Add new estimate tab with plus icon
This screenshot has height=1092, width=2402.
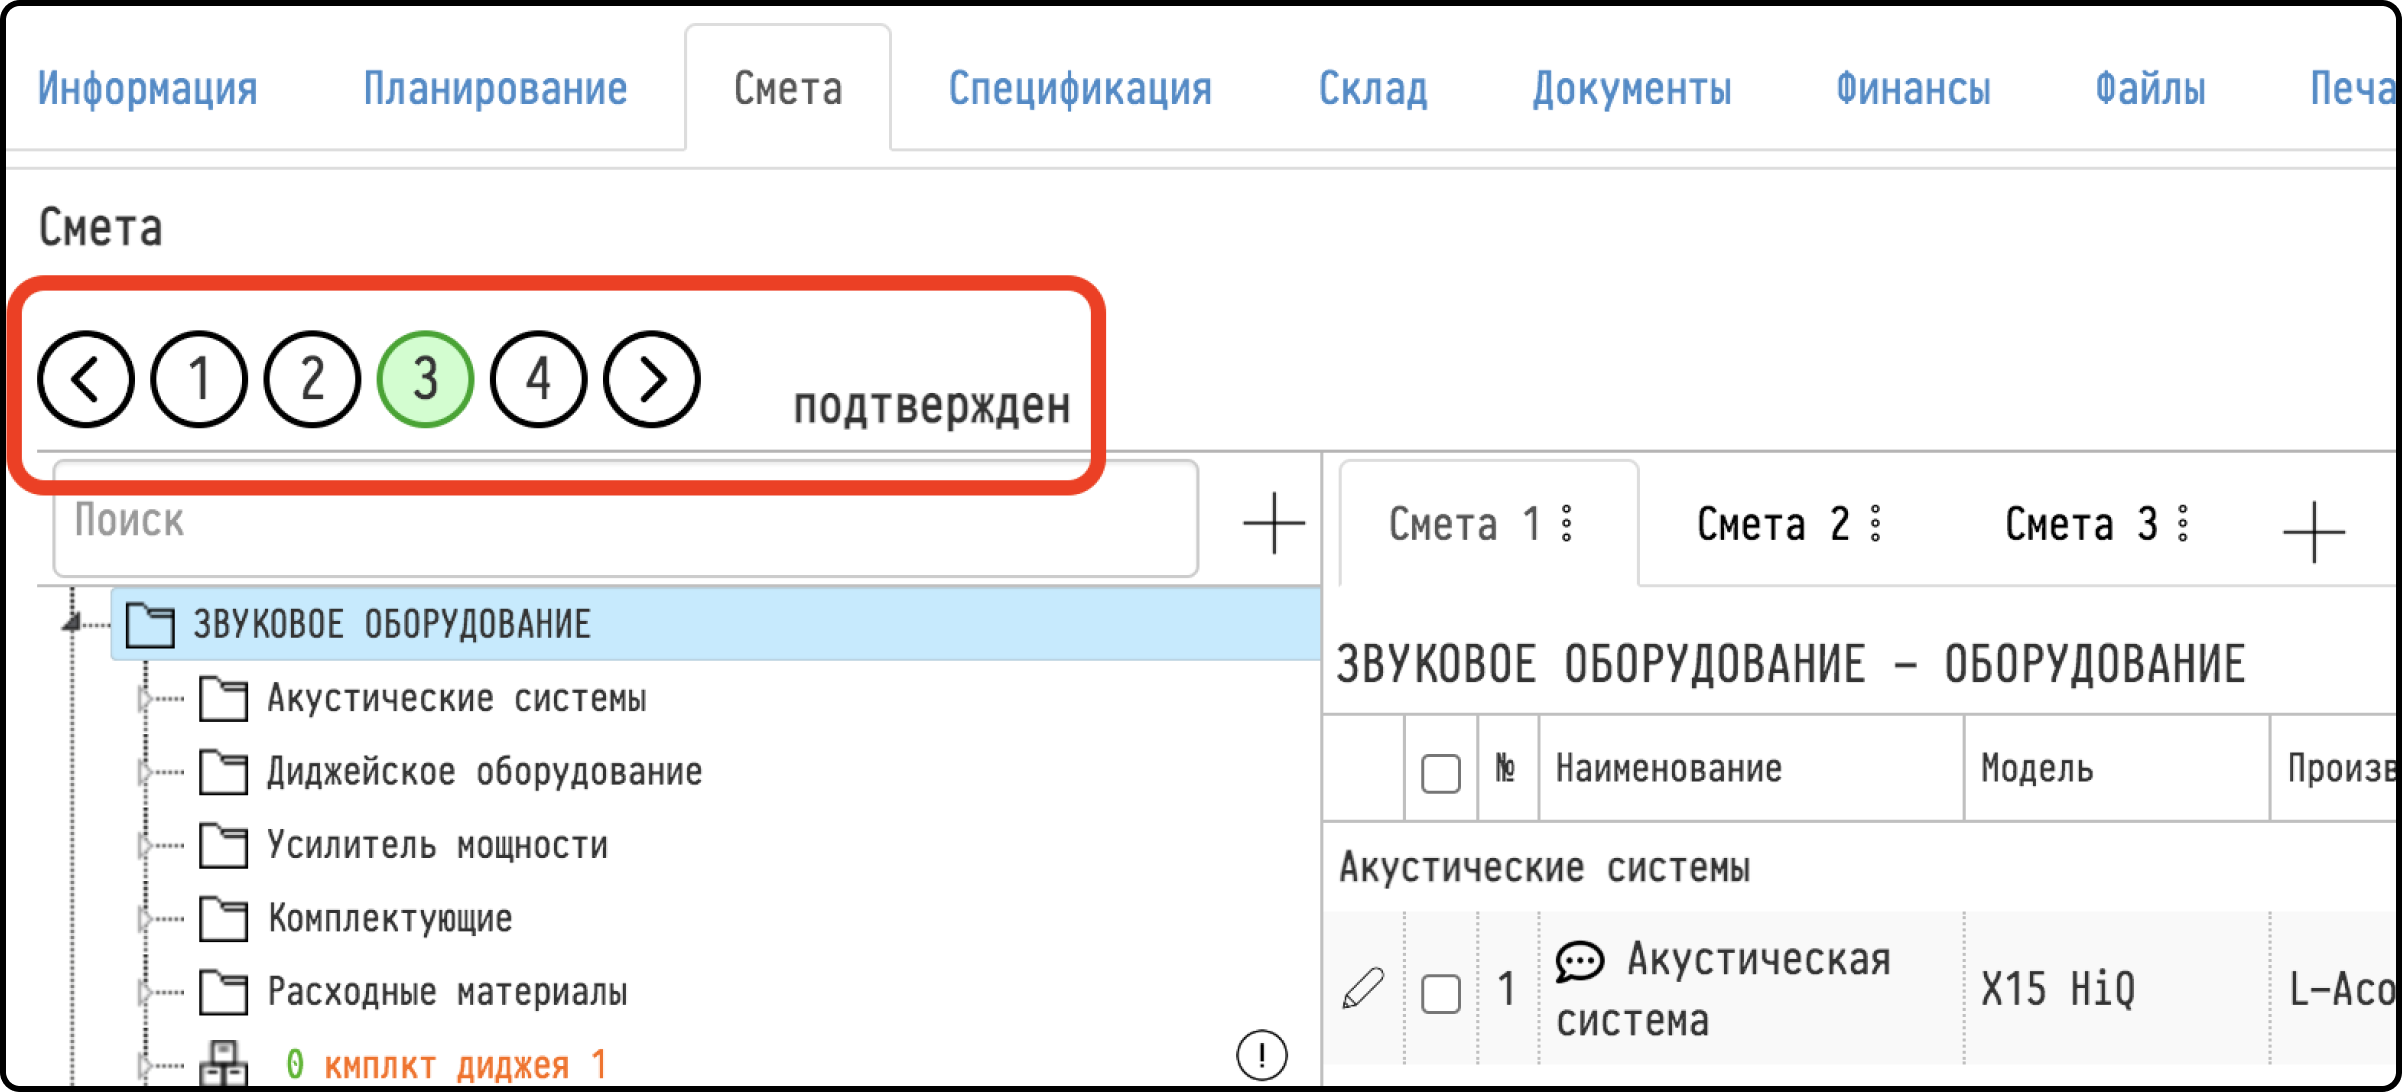pos(2313,532)
